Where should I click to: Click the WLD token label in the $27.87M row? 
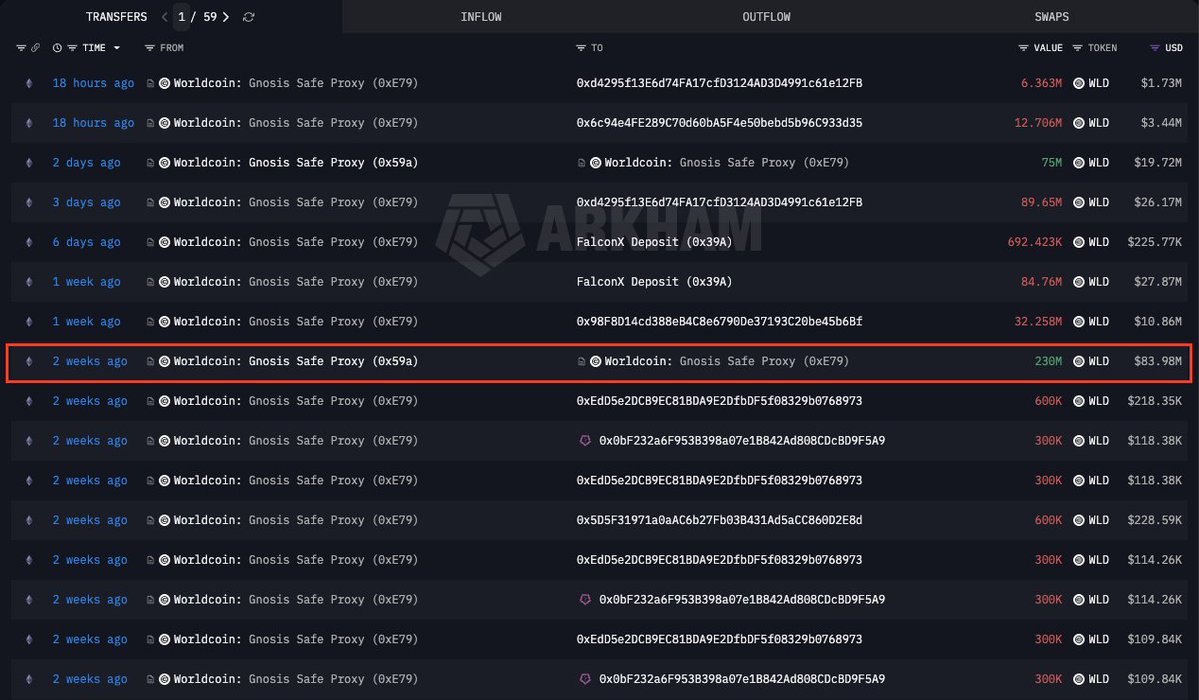[x=1099, y=282]
